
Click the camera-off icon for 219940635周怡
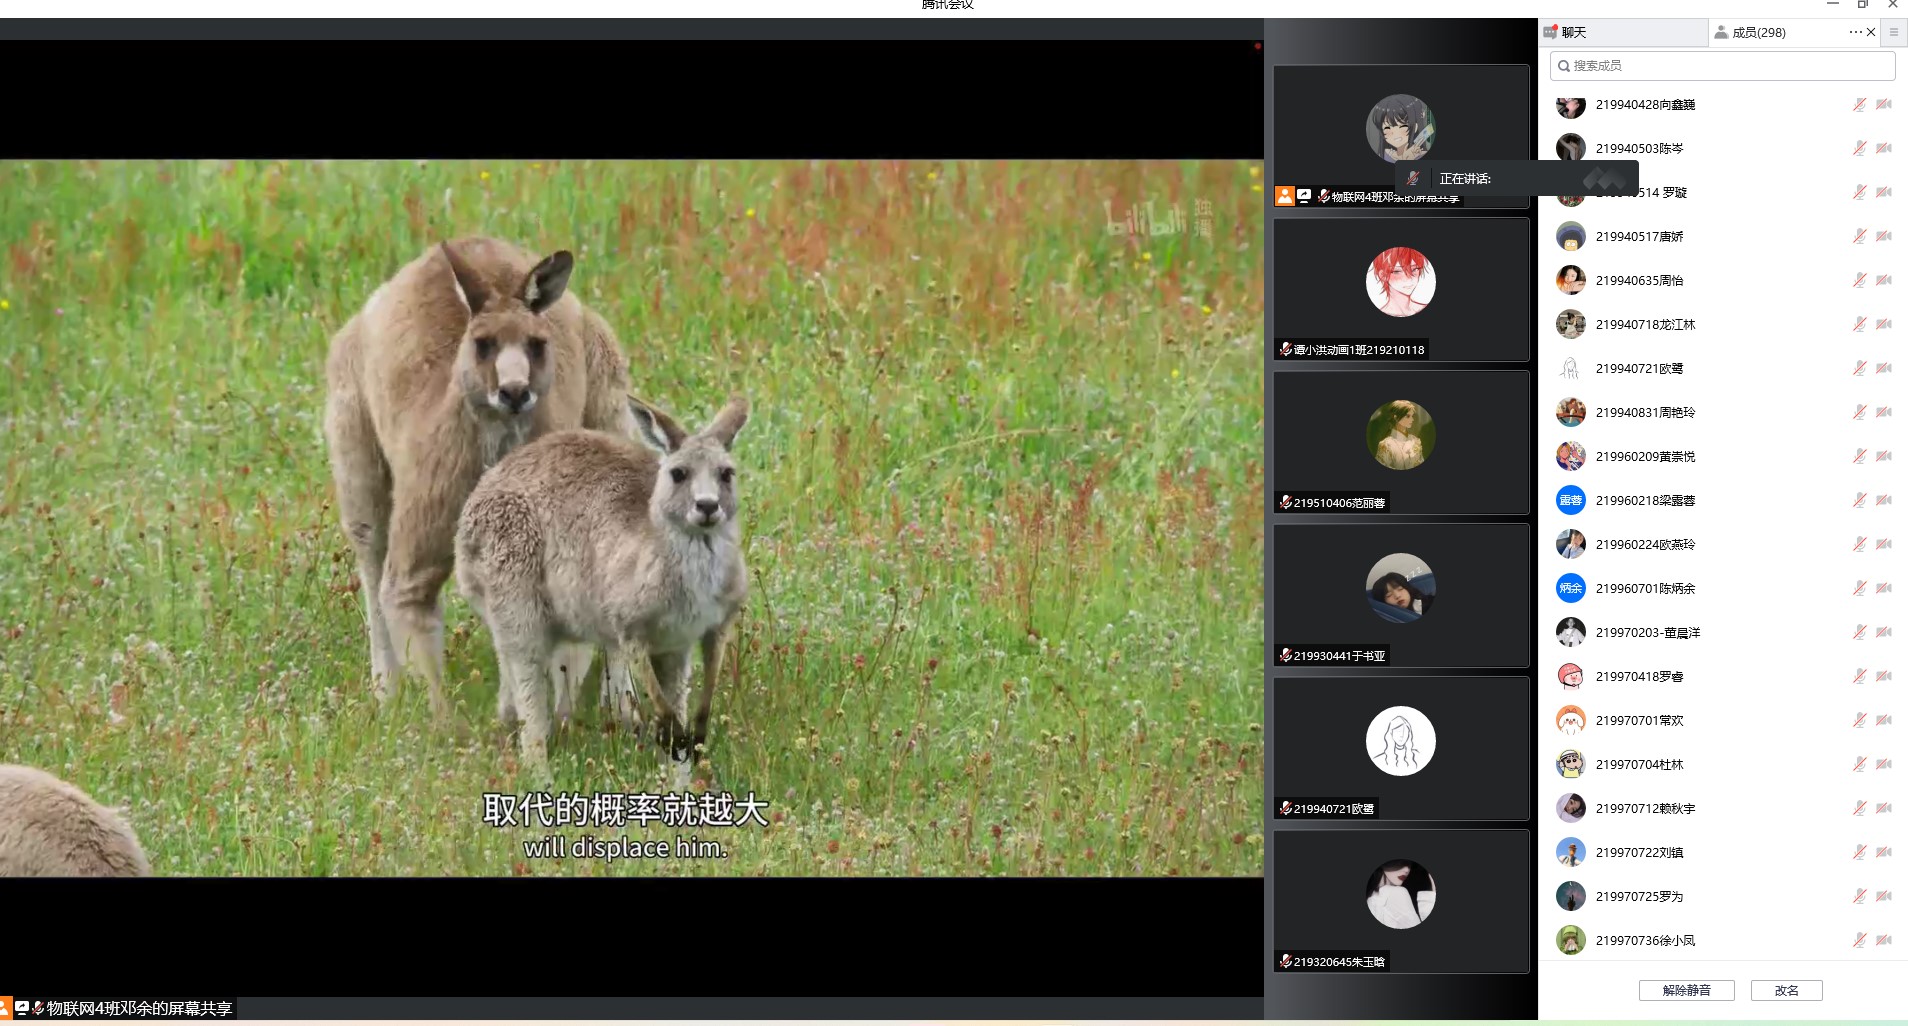[x=1884, y=281]
